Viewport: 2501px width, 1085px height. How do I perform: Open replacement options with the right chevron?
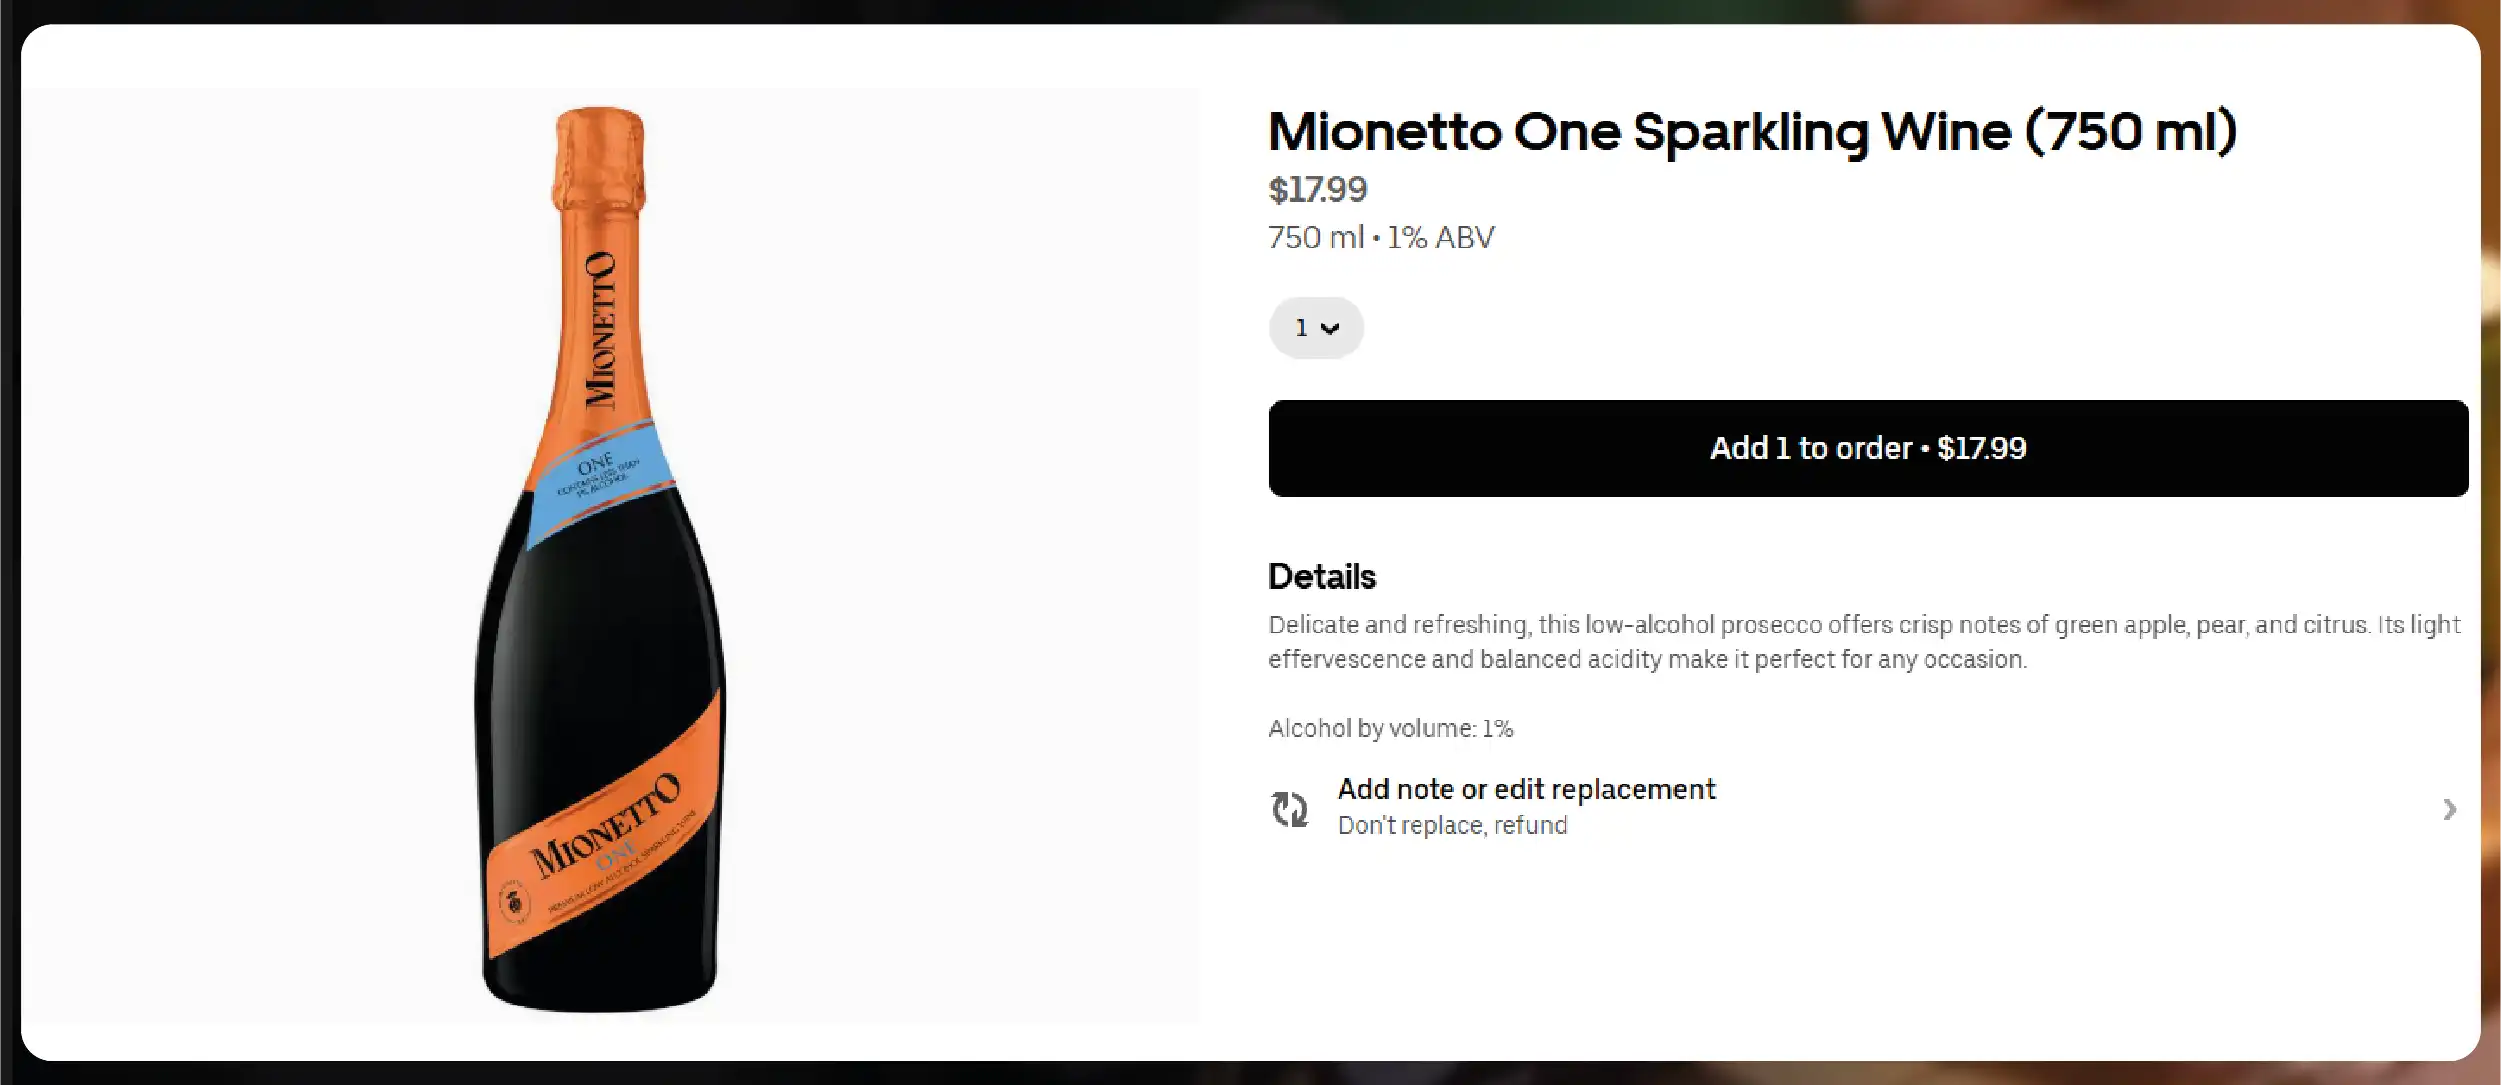(x=2449, y=809)
